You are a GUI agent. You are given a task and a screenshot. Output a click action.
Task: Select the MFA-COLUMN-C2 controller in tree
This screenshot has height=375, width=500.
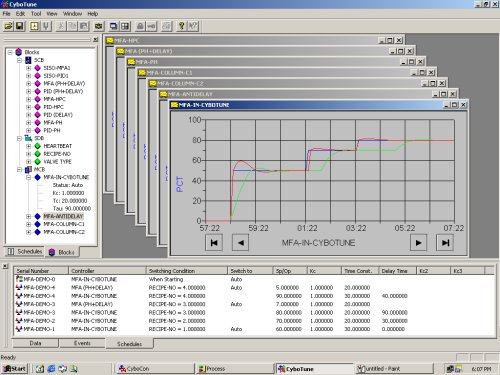(64, 232)
